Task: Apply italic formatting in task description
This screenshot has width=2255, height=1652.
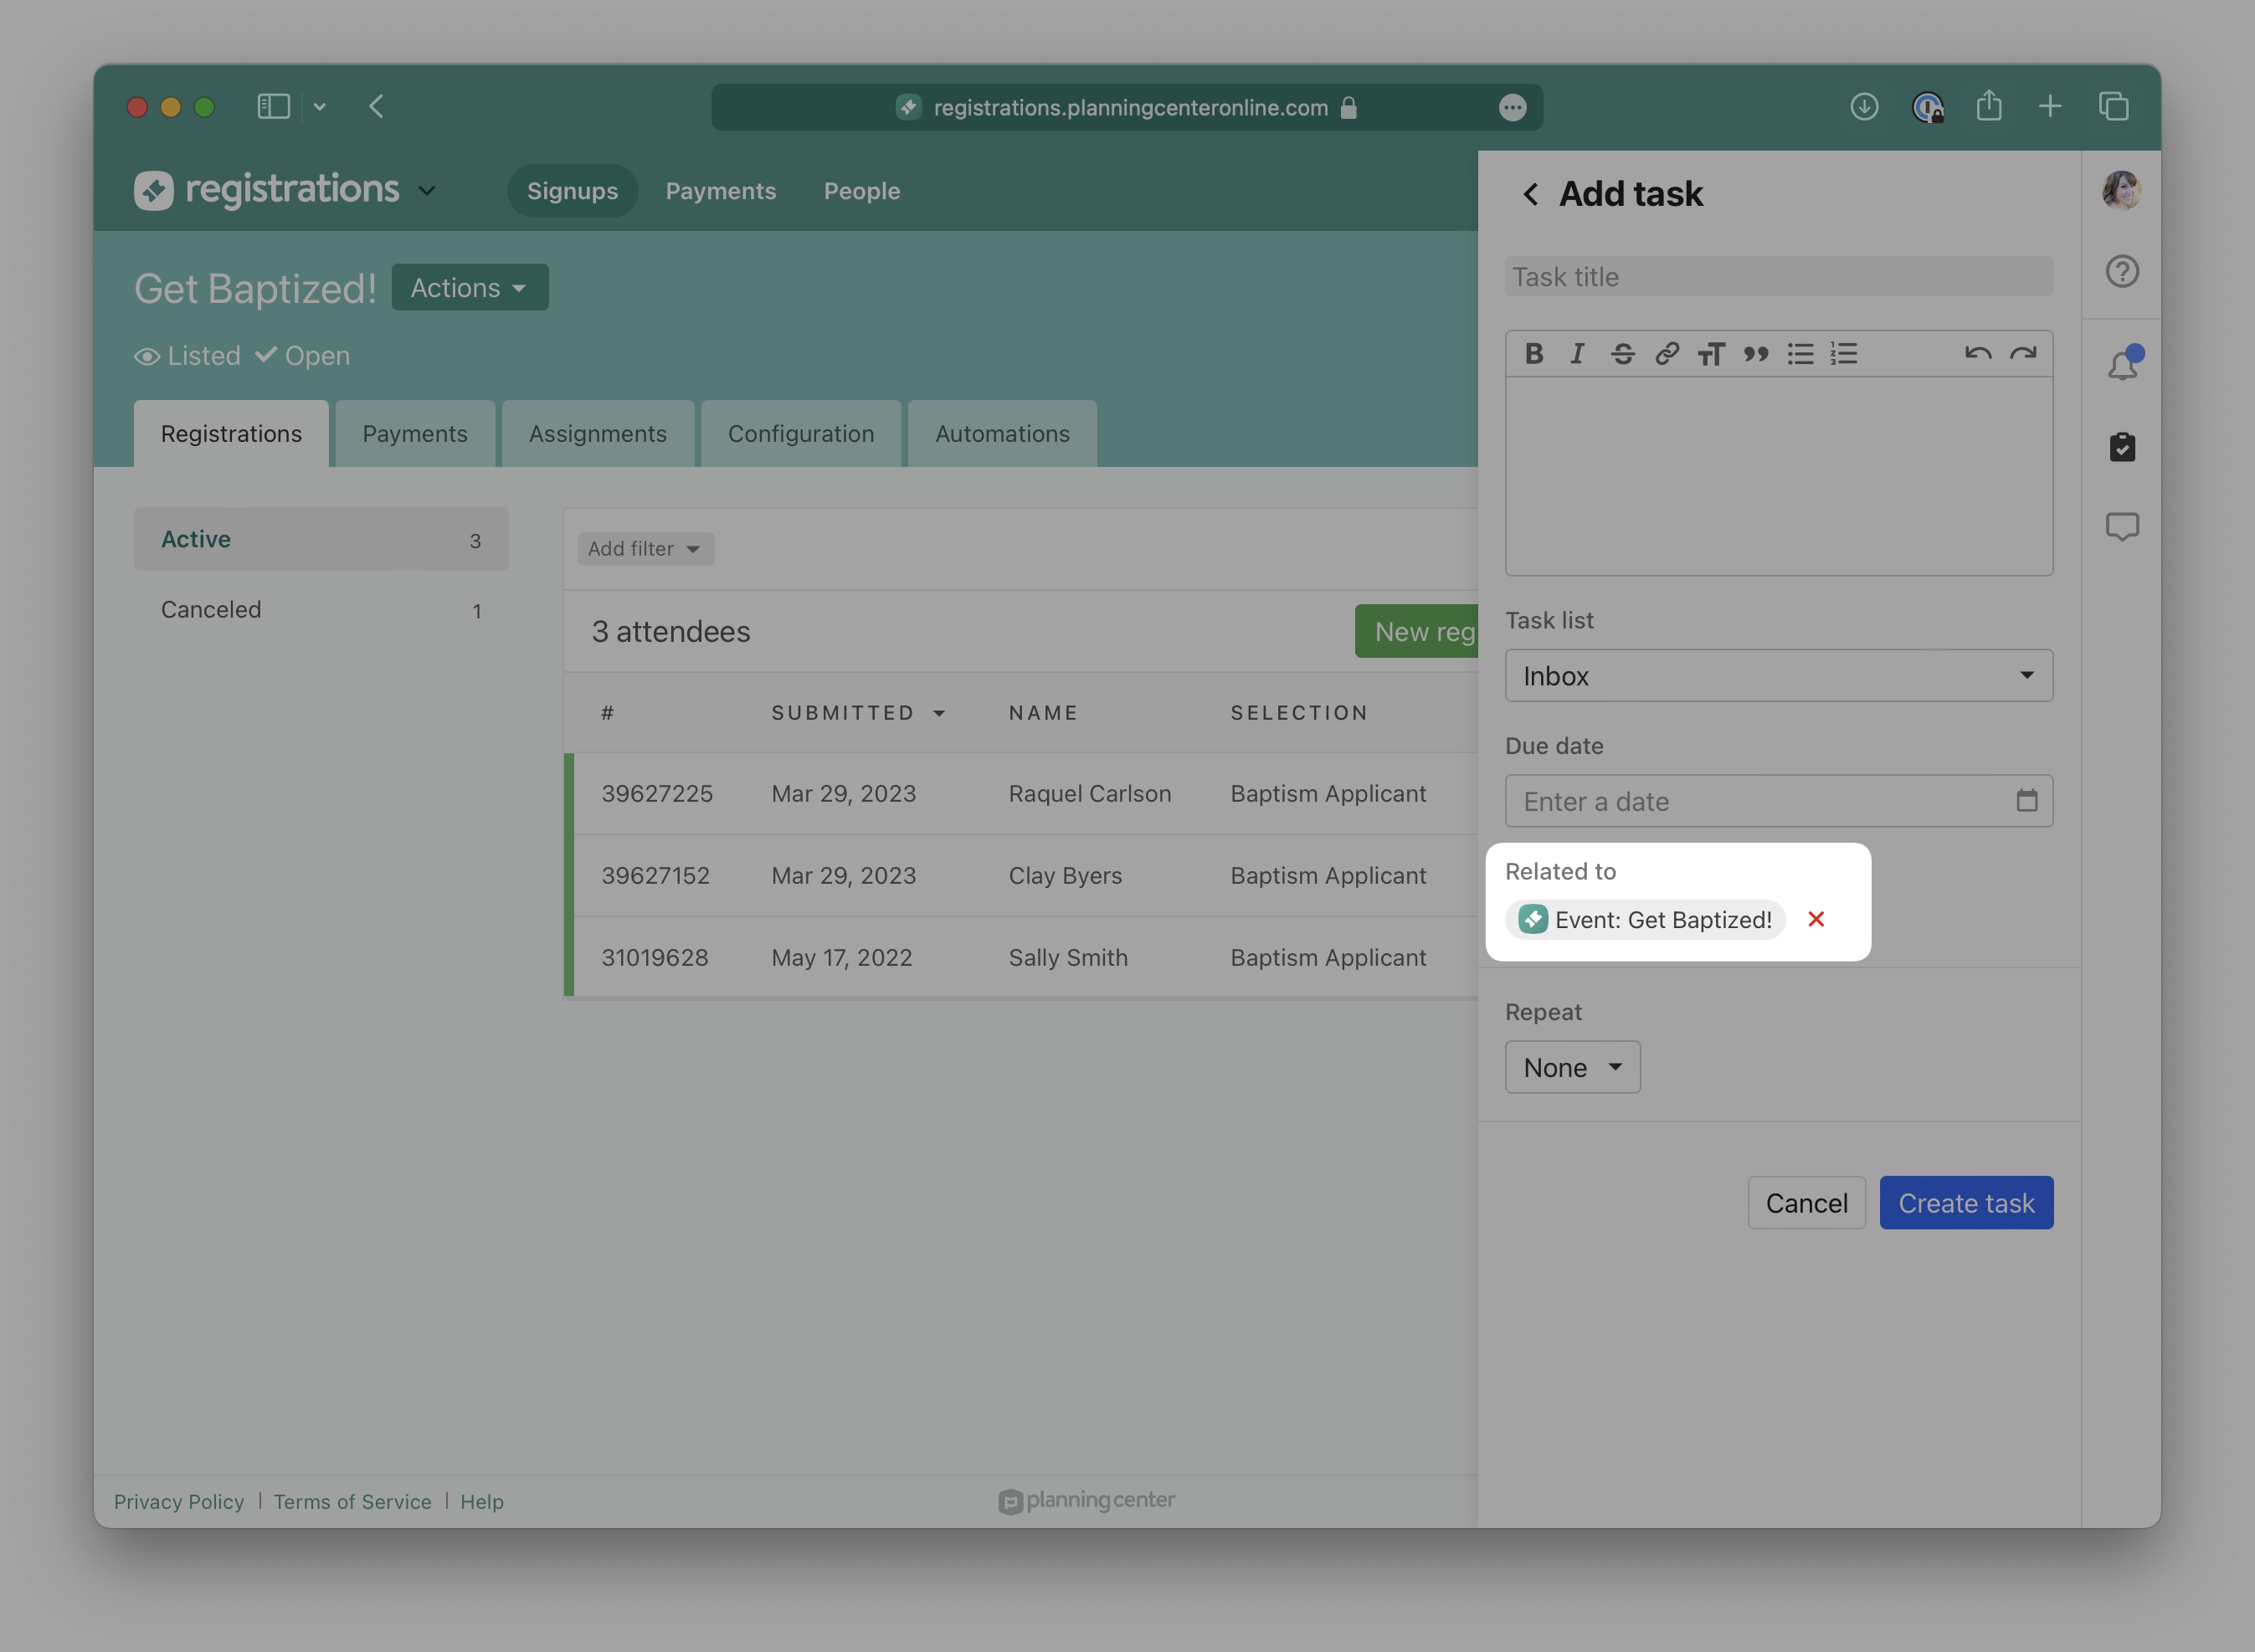Action: (1577, 354)
